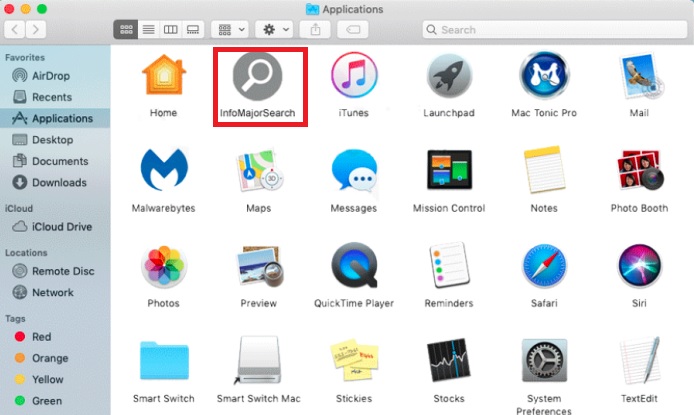Filter by the Red tag
Screen dimensions: 694x415
click(x=55, y=337)
